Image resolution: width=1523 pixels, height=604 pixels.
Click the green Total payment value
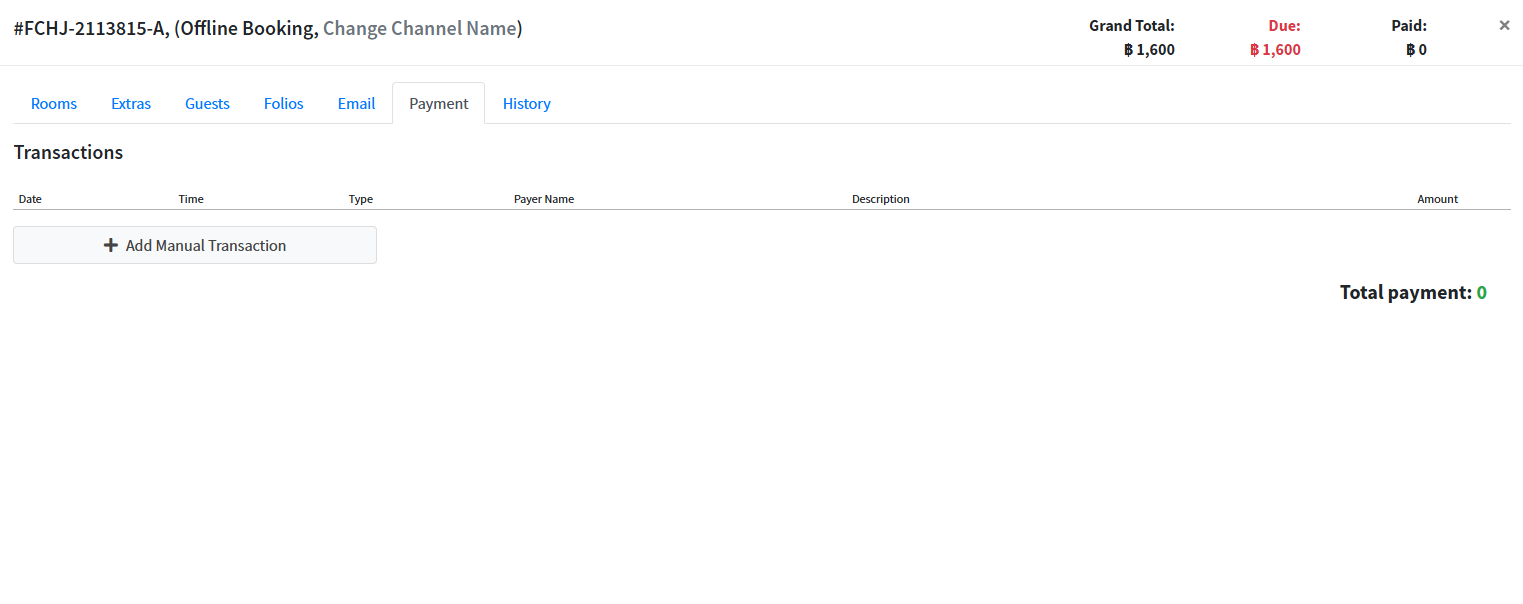(x=1481, y=293)
